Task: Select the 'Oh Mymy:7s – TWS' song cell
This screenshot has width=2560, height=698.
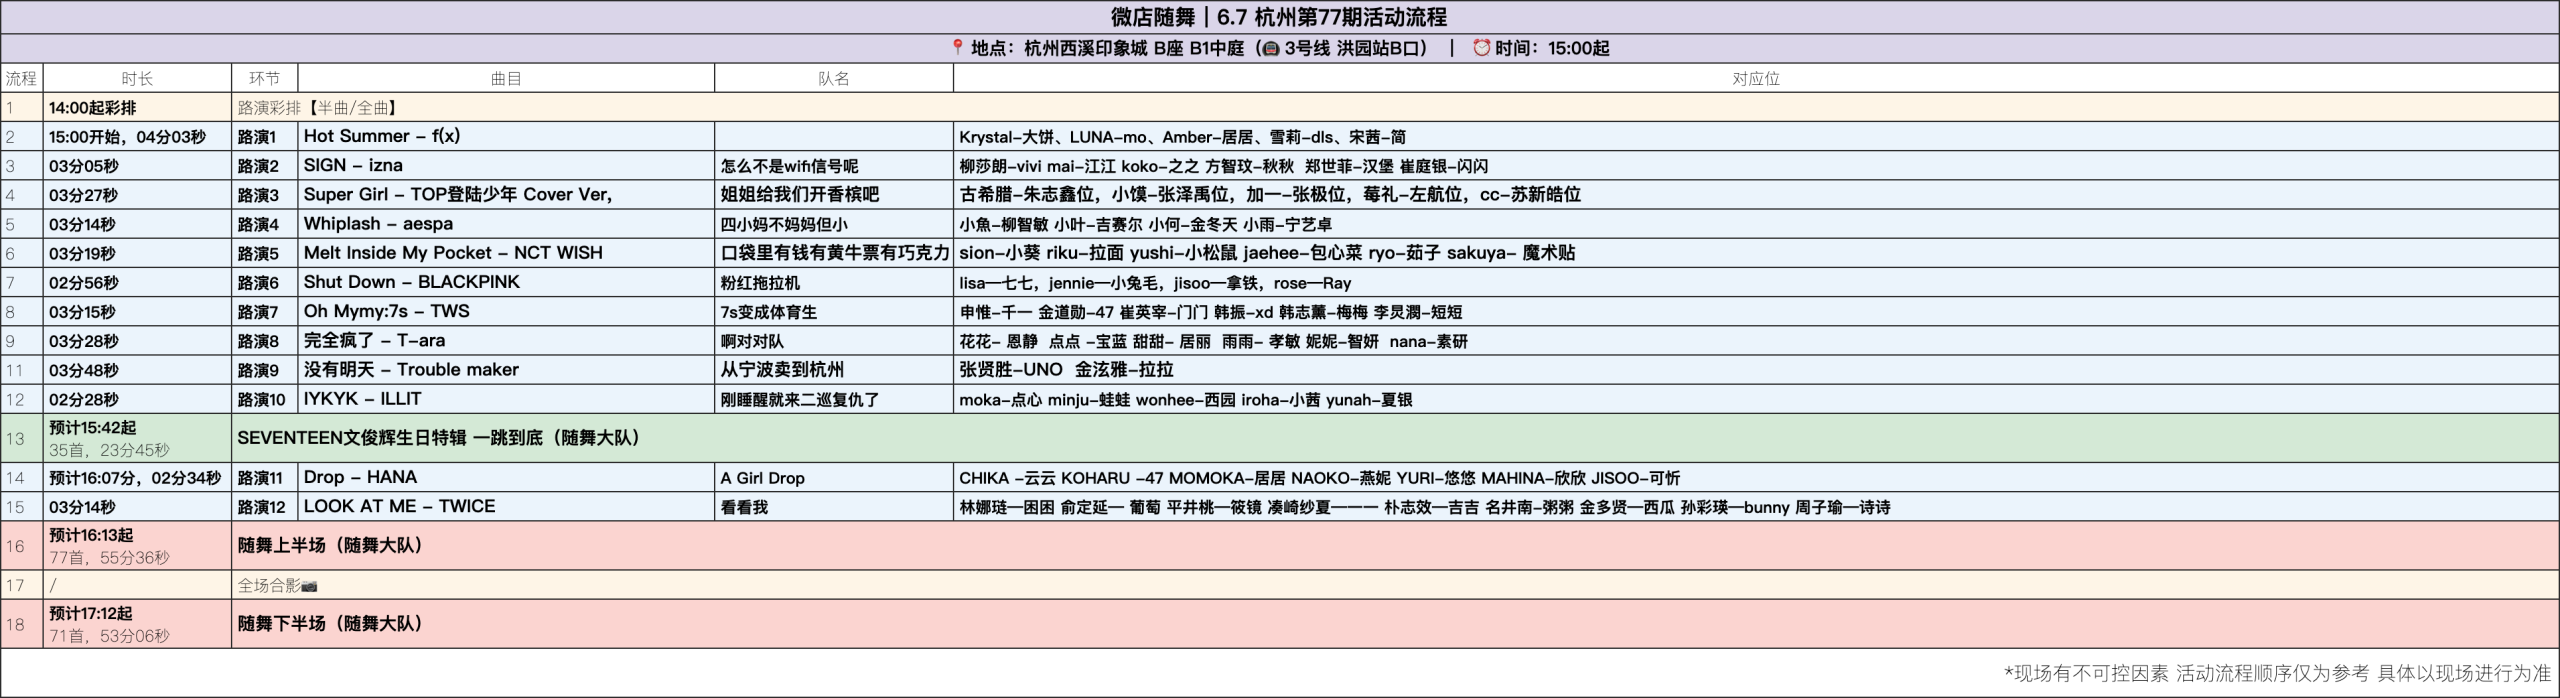Action: coord(506,311)
